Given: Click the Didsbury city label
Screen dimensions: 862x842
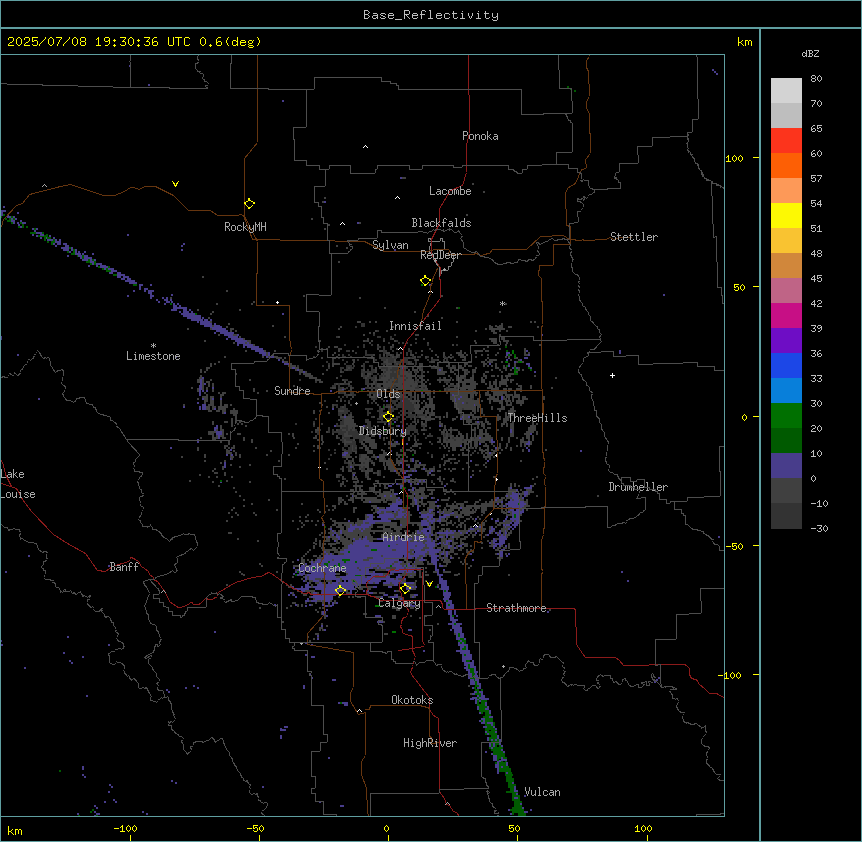Looking at the screenshot, I should click(x=383, y=431).
